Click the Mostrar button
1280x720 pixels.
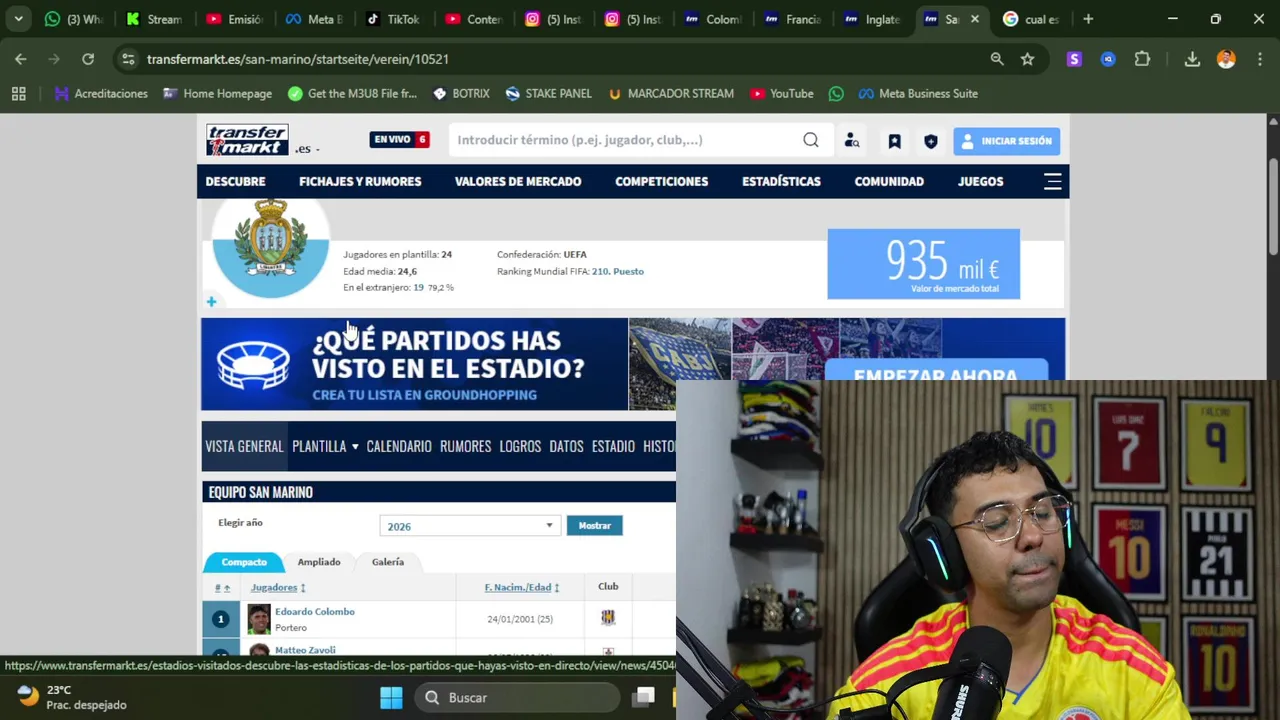594,525
